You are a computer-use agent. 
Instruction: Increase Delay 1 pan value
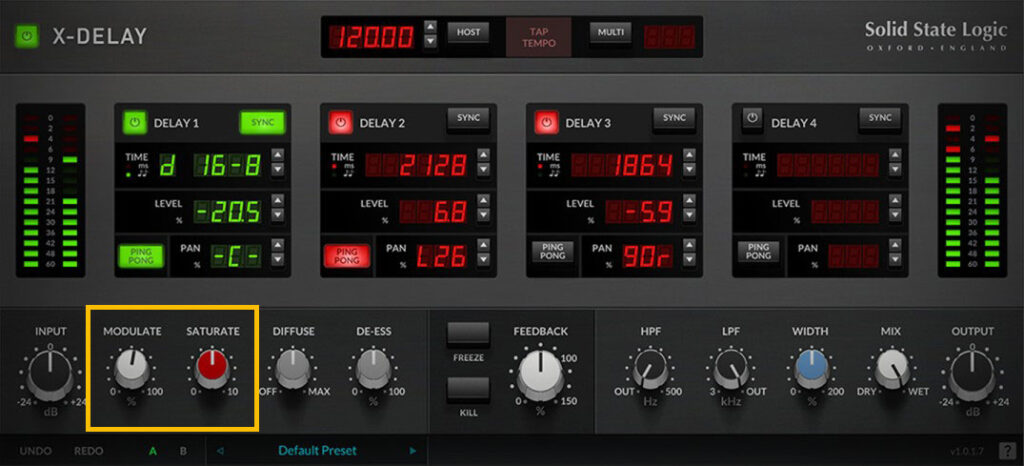(x=278, y=245)
